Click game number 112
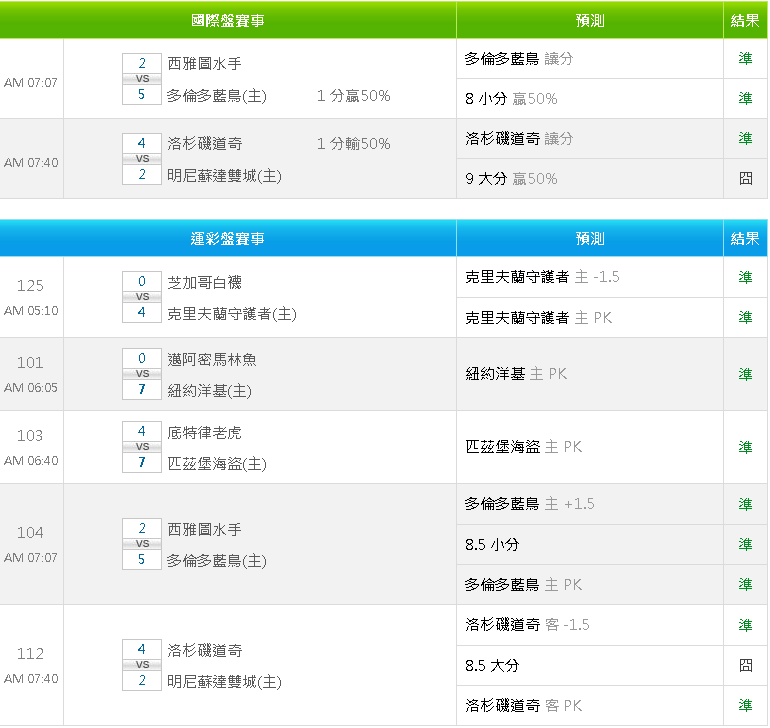This screenshot has height=728, width=770. click(30, 653)
